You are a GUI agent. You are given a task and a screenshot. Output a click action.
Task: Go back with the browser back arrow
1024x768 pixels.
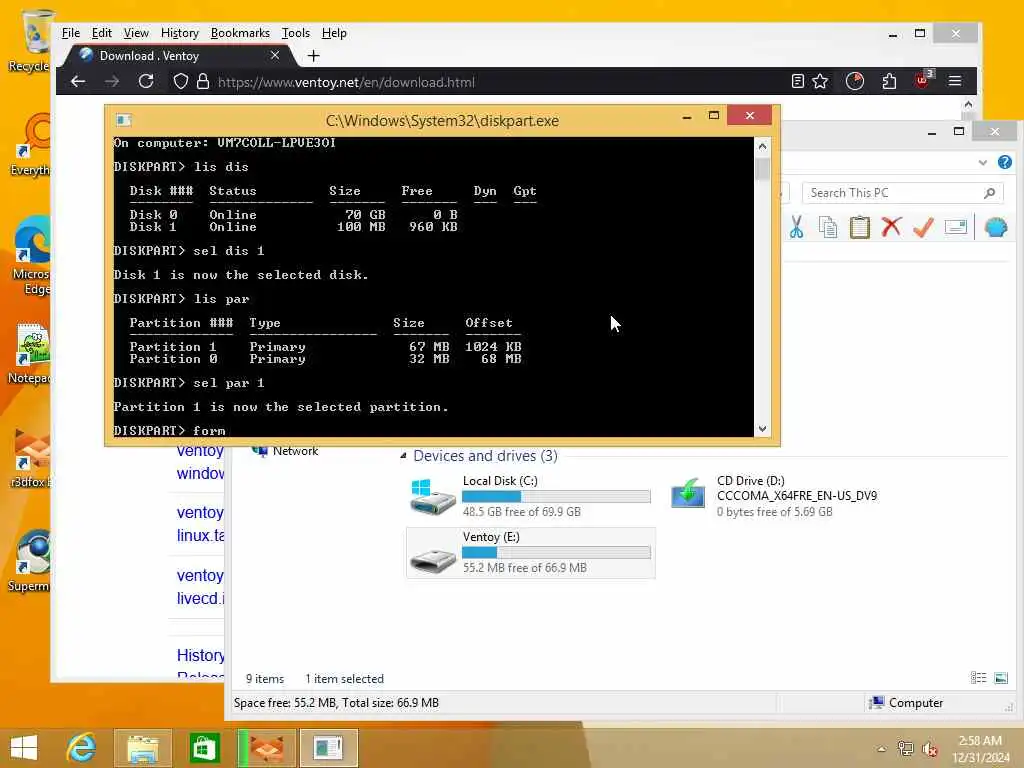click(78, 82)
